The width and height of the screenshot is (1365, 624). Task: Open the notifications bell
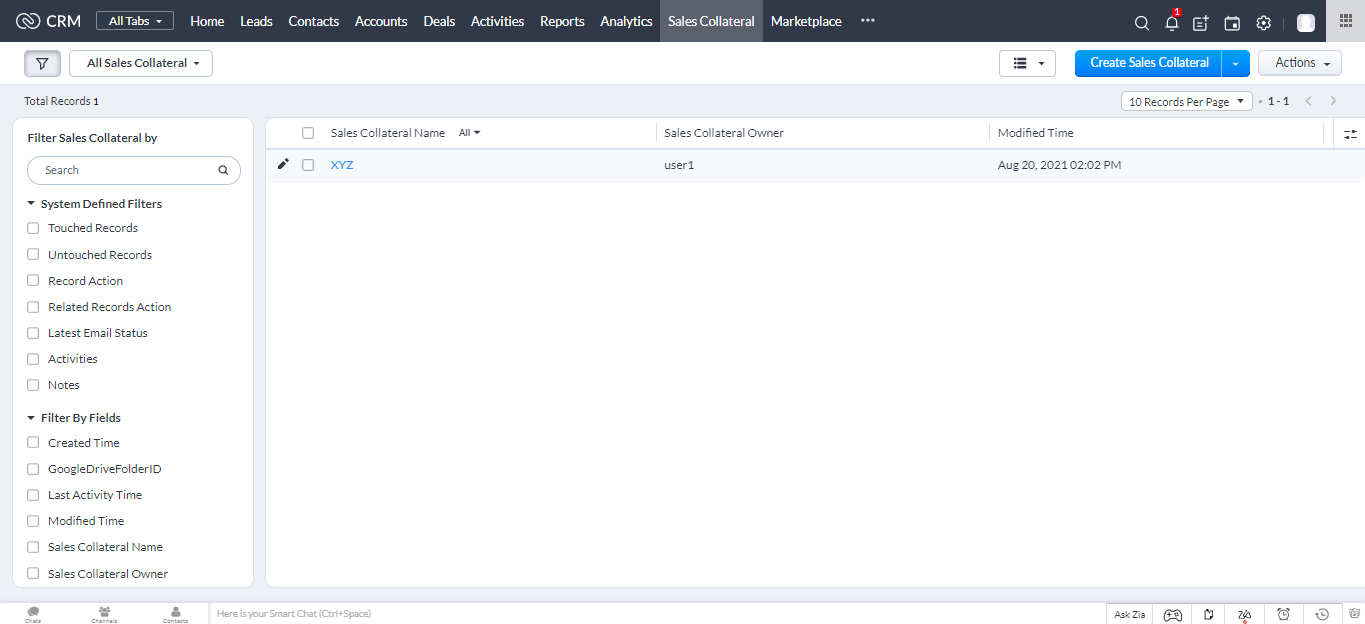(1171, 22)
